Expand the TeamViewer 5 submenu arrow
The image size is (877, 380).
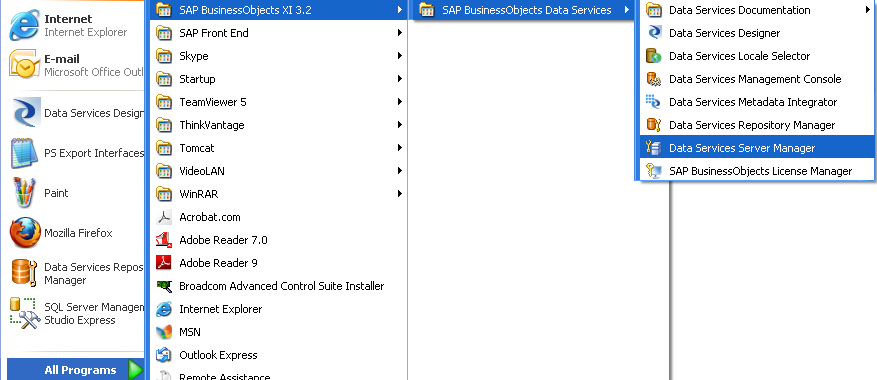pyautogui.click(x=399, y=102)
